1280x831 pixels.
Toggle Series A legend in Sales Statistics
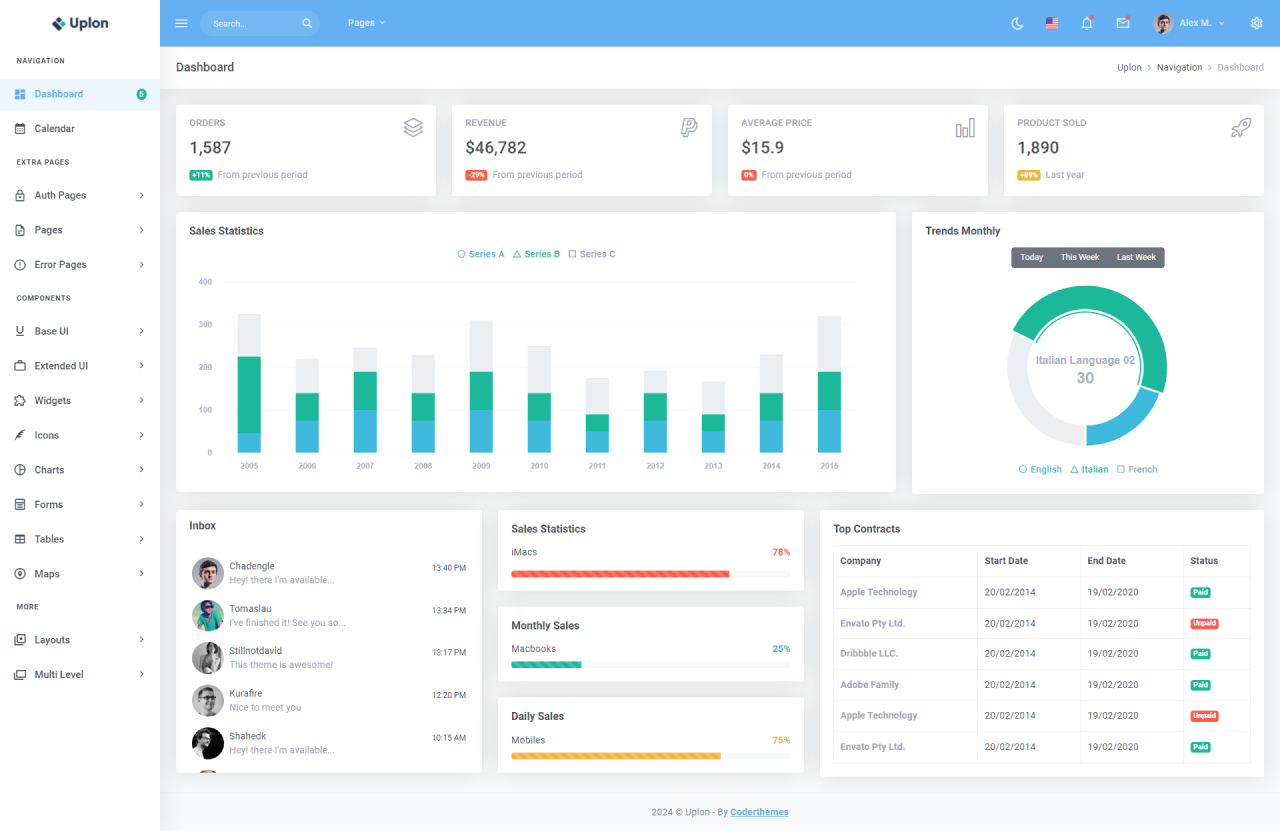(x=481, y=254)
